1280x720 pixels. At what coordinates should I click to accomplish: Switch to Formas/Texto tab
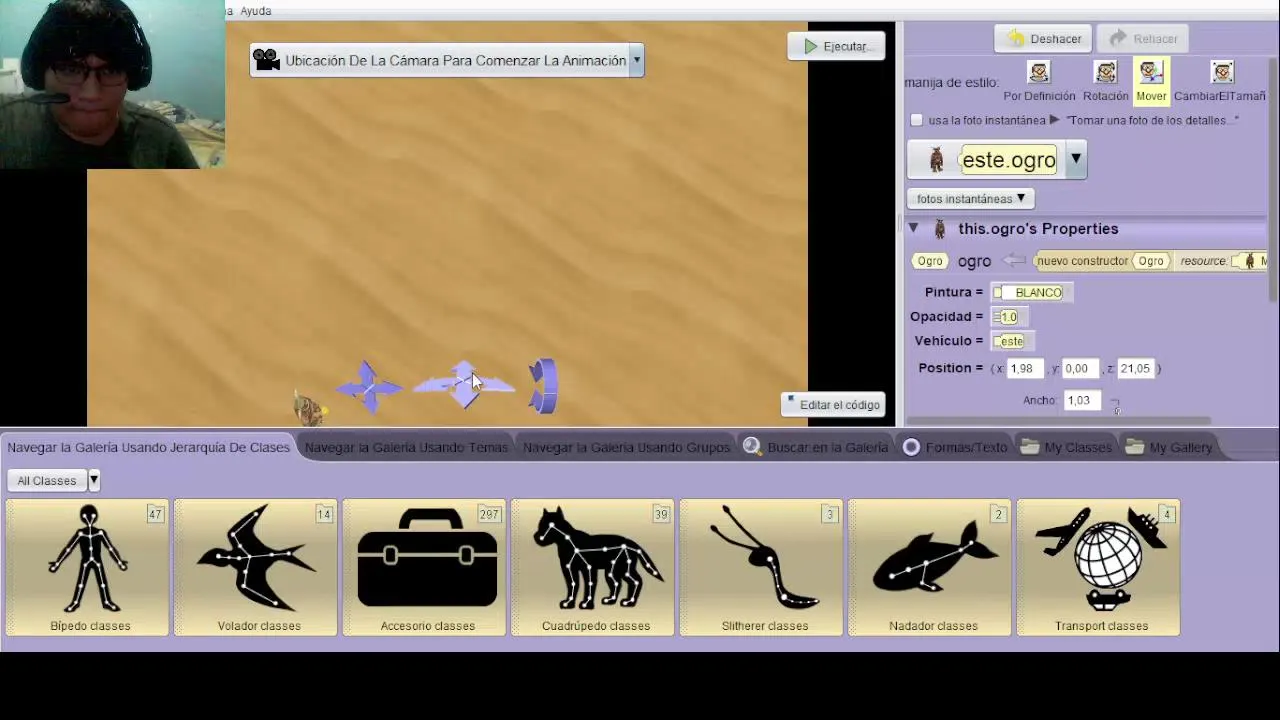coord(955,447)
